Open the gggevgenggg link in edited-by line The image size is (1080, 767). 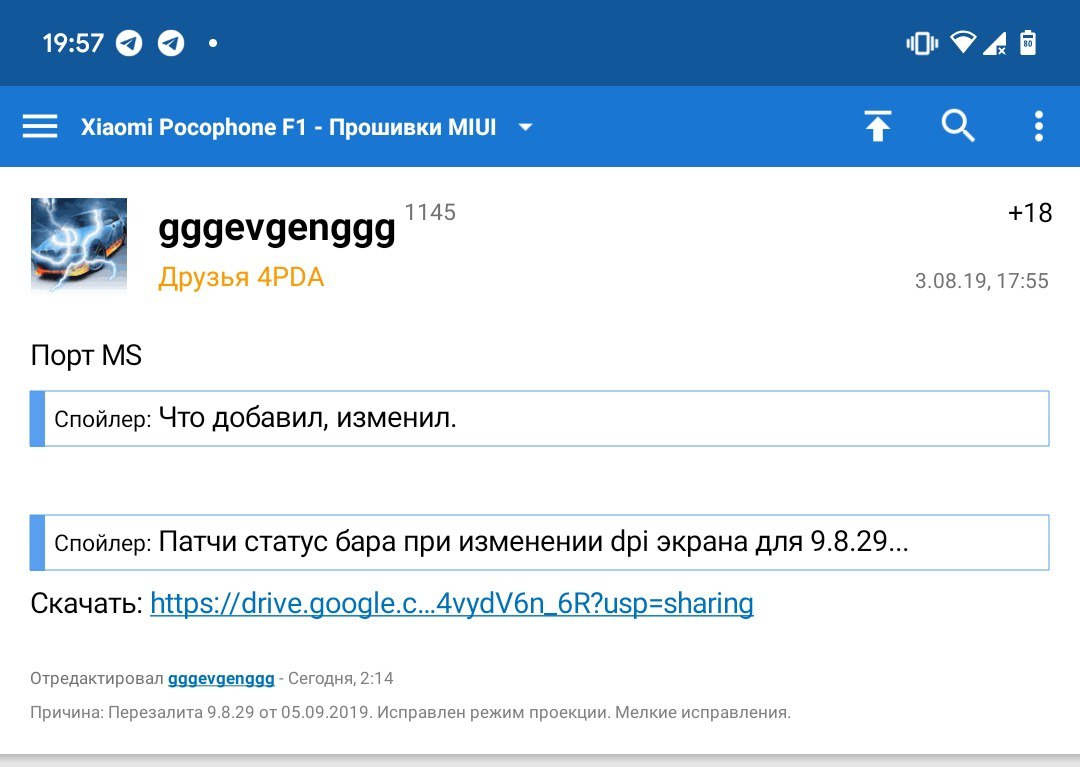(x=221, y=679)
